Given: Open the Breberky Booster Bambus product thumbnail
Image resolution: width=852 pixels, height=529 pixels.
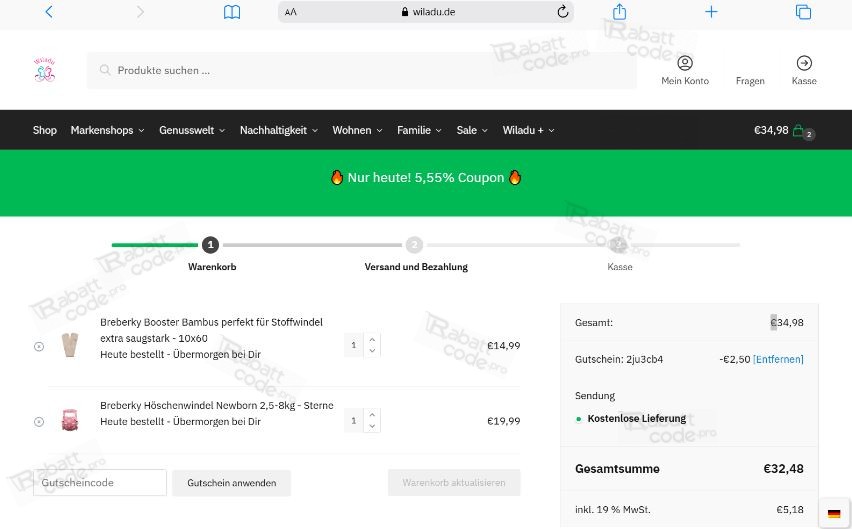Looking at the screenshot, I should tap(70, 345).
